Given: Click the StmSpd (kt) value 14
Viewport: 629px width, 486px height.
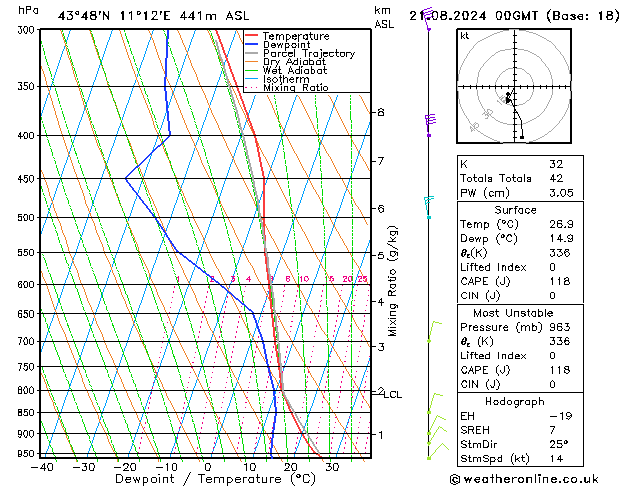Looking at the screenshot, I should pyautogui.click(x=556, y=459).
